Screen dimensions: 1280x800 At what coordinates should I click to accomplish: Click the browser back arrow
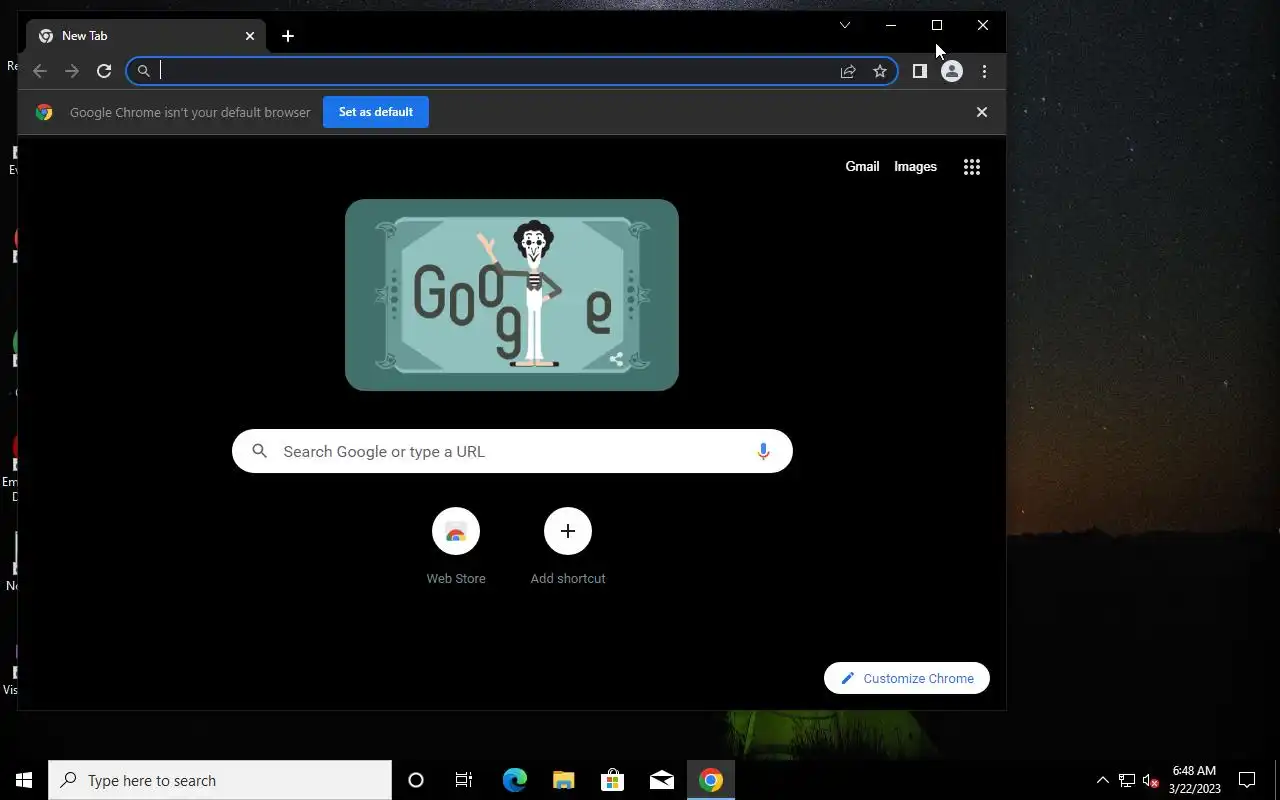tap(39, 71)
